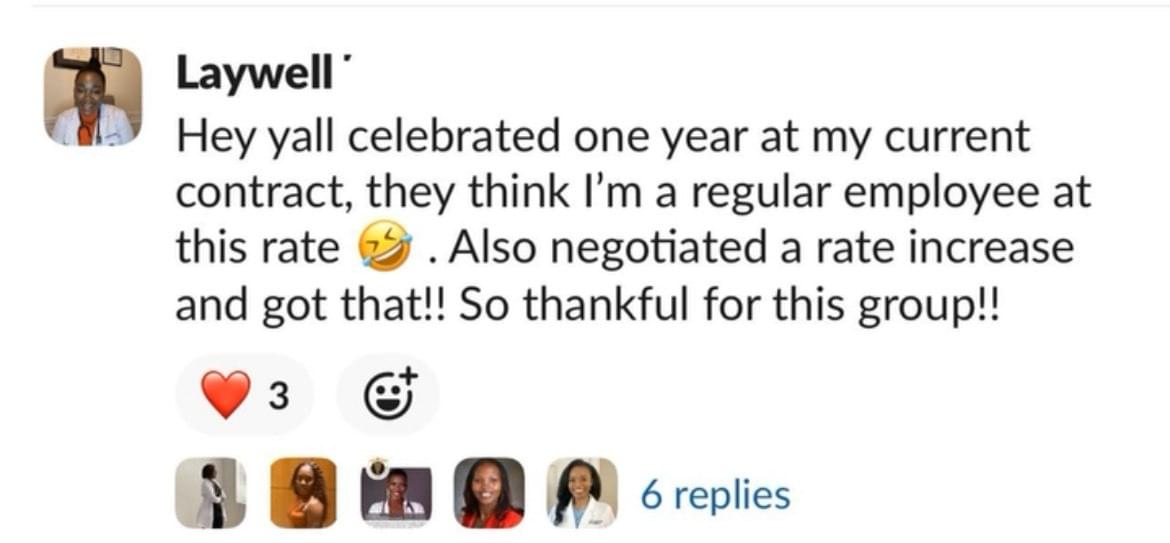The height and width of the screenshot is (543, 1170).
Task: Open Laywell's profile picture
Action: click(x=93, y=97)
